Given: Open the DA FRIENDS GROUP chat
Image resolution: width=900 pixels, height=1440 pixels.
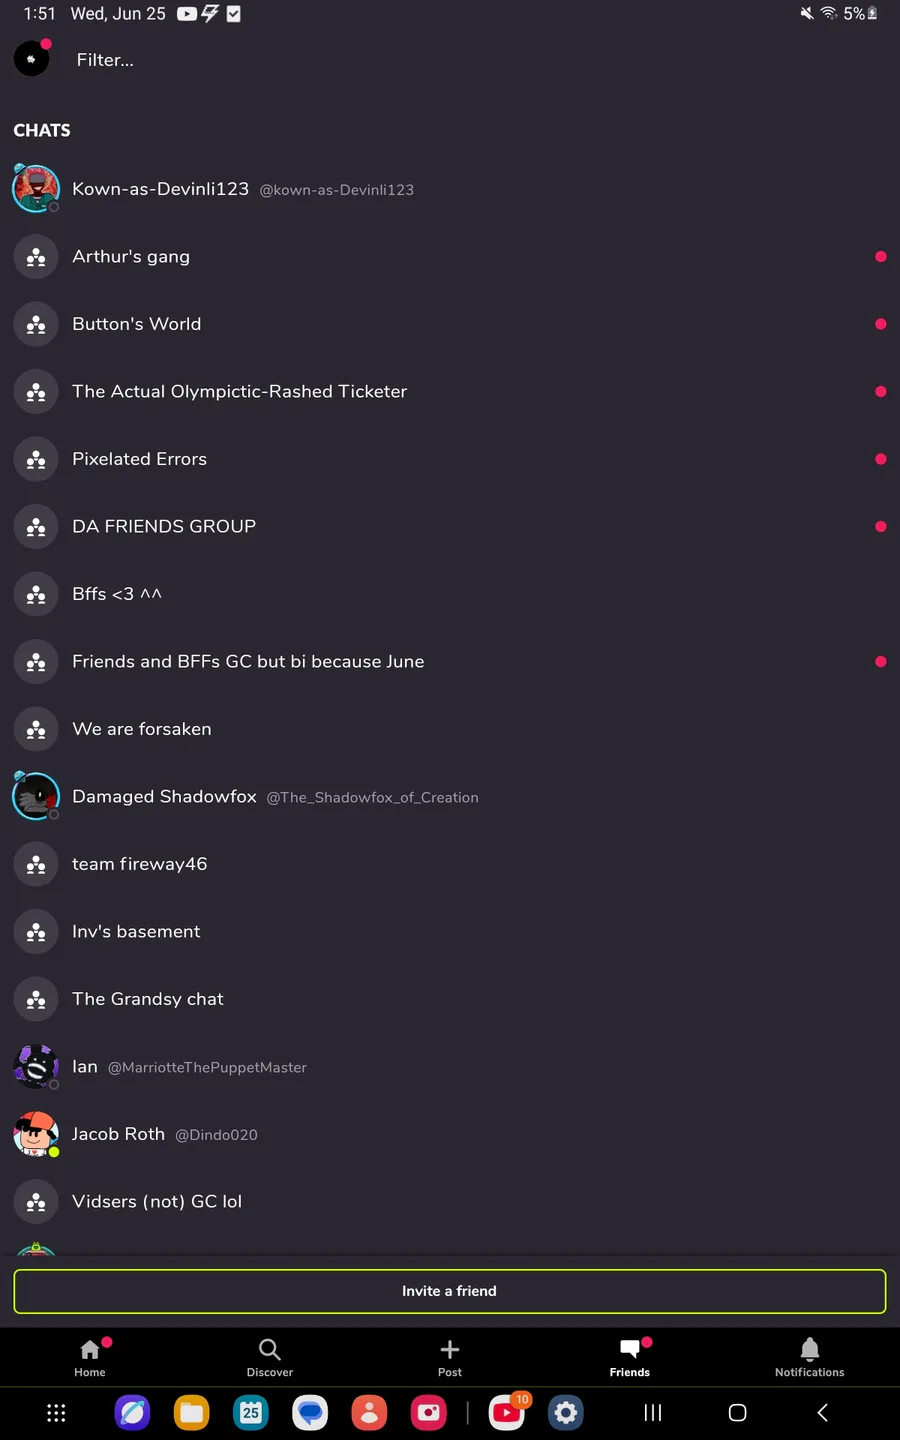Looking at the screenshot, I should tap(450, 526).
